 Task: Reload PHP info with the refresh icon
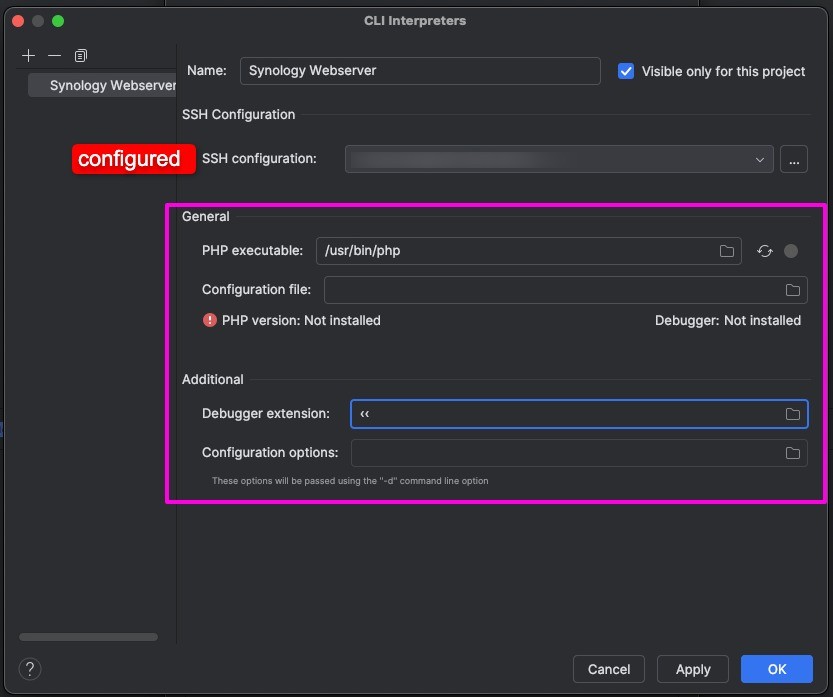click(765, 251)
